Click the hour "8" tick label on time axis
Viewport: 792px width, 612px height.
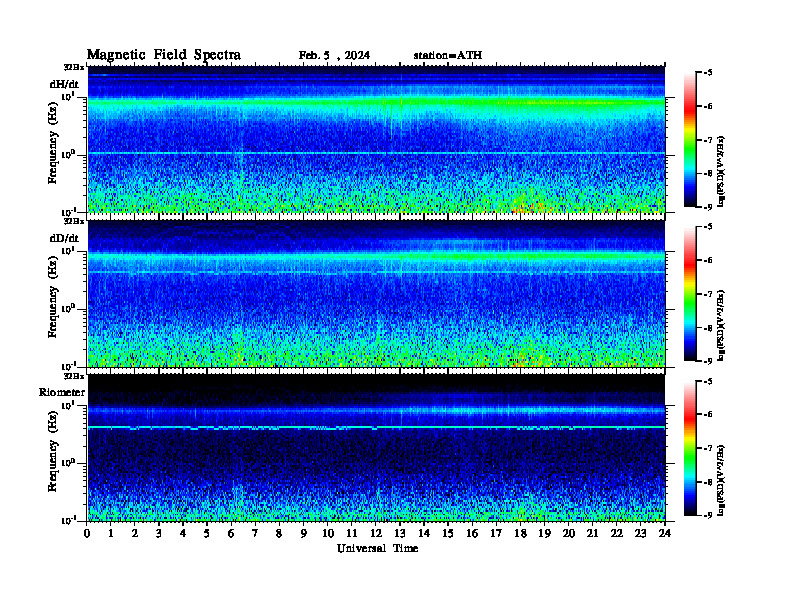coord(279,534)
